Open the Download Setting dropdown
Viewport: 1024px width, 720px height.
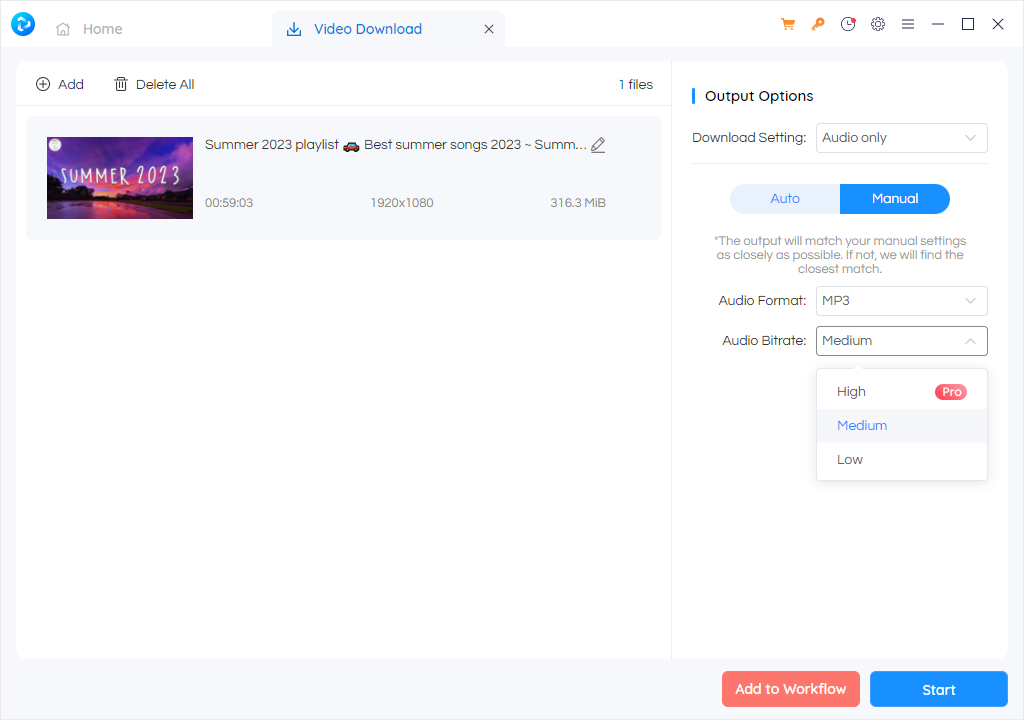[x=901, y=138]
